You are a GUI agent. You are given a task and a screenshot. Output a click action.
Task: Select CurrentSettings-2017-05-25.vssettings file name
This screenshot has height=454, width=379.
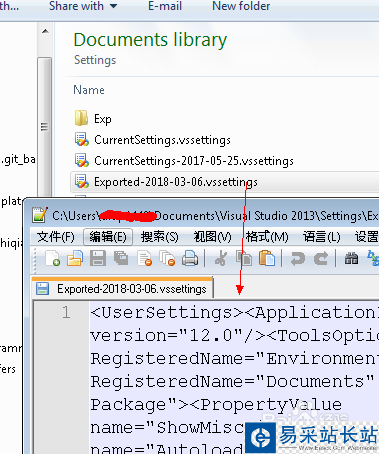point(194,161)
